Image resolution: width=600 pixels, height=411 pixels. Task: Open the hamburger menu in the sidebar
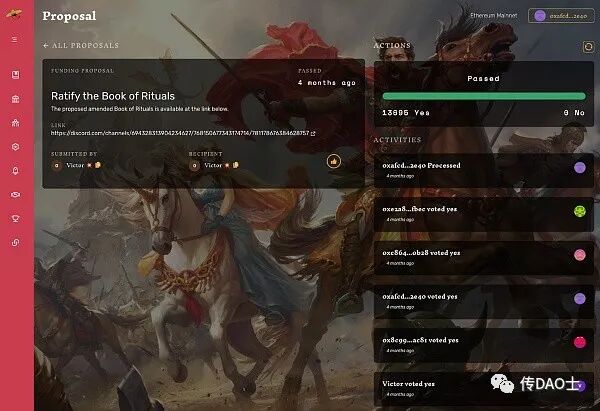15,39
